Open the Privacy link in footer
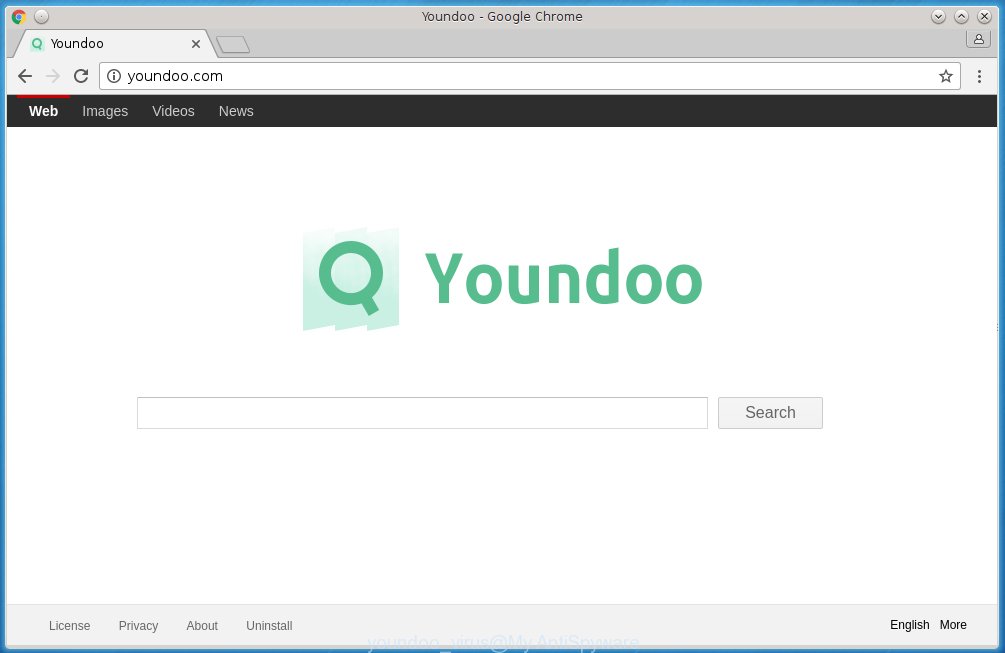This screenshot has height=653, width=1005. [x=138, y=625]
